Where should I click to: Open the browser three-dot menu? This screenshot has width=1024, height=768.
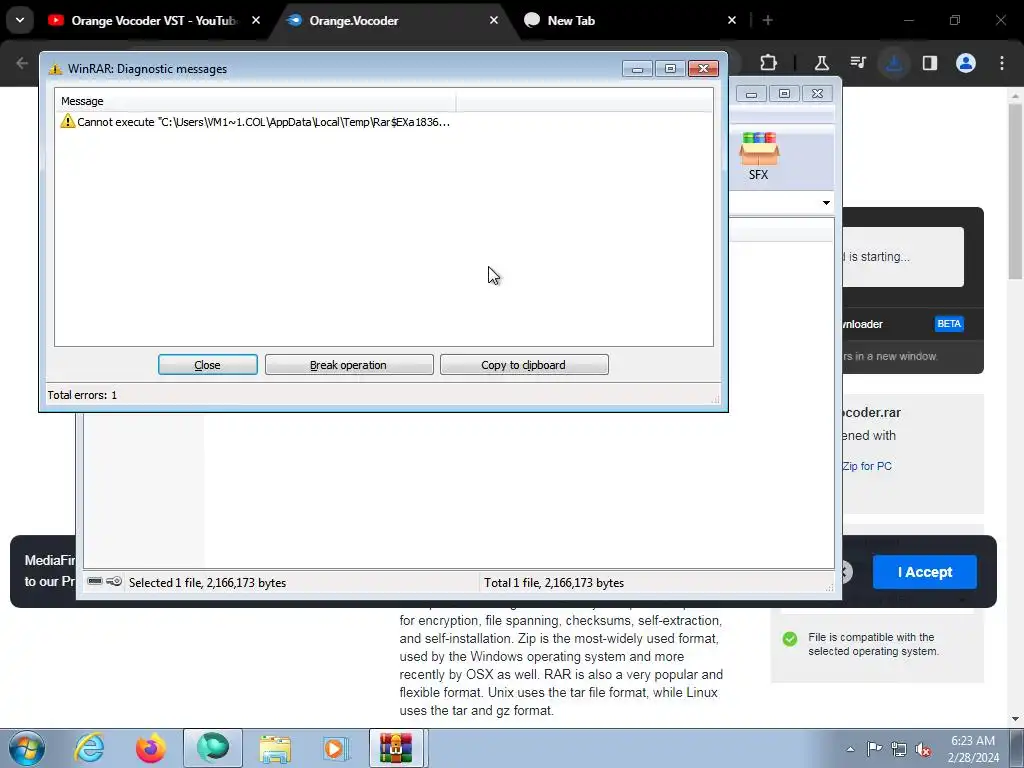coord(1002,63)
